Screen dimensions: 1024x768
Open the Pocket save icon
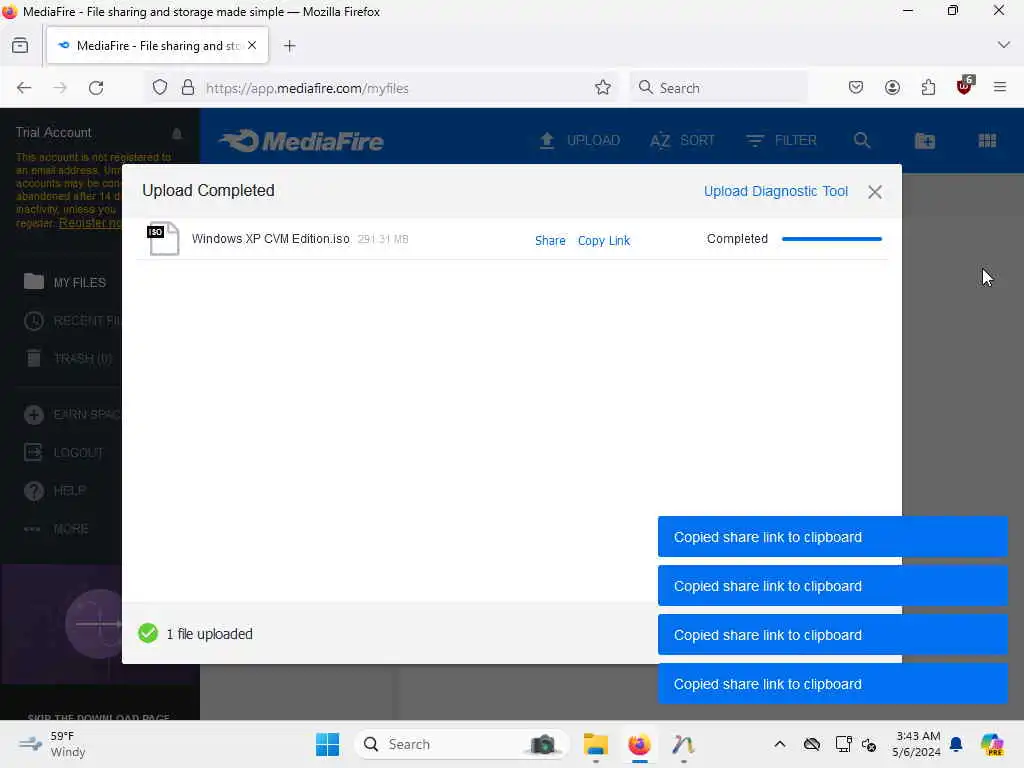point(856,88)
